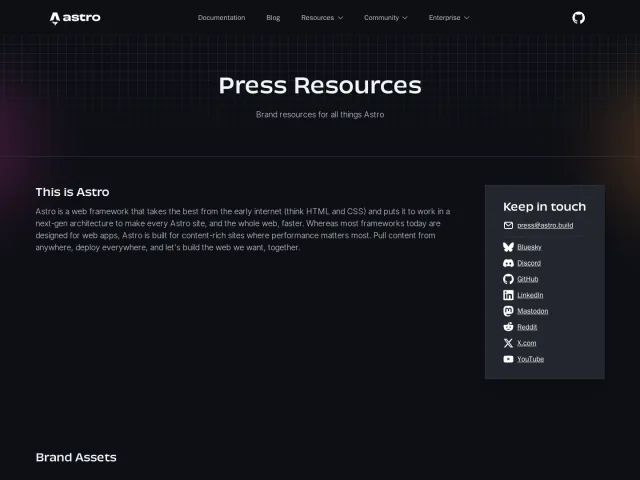The width and height of the screenshot is (640, 480).
Task: Open the Discord link
Action: pyautogui.click(x=529, y=263)
